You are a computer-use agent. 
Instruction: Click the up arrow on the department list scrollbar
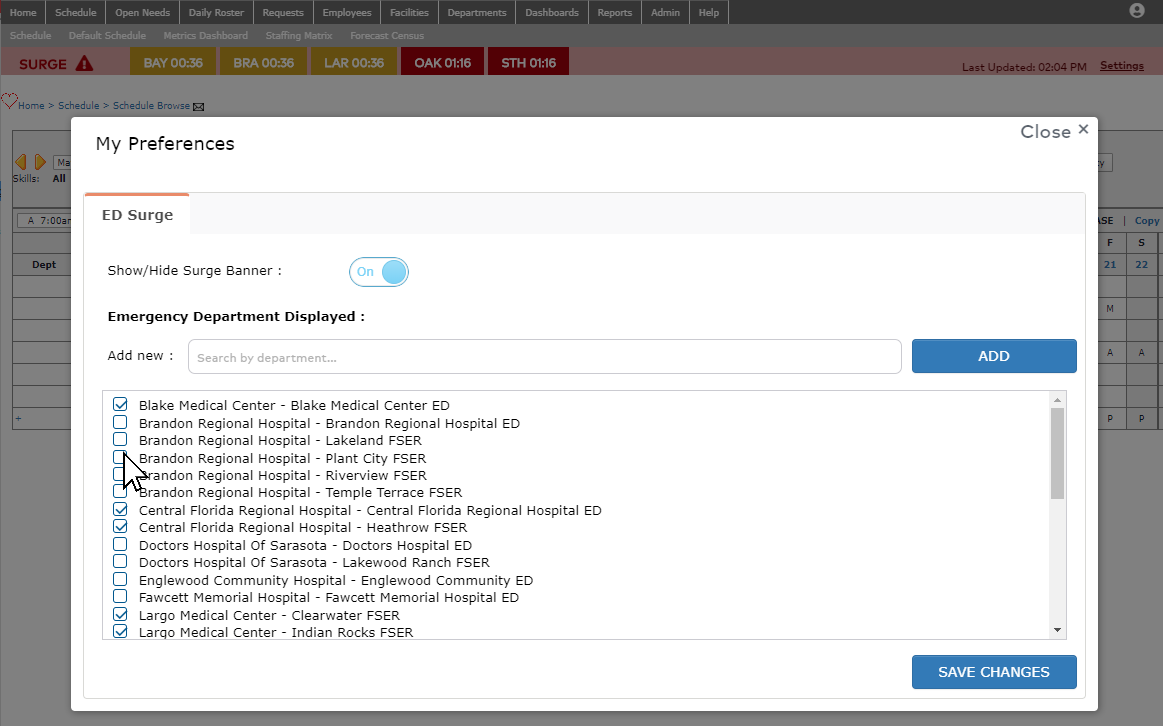tap(1057, 397)
